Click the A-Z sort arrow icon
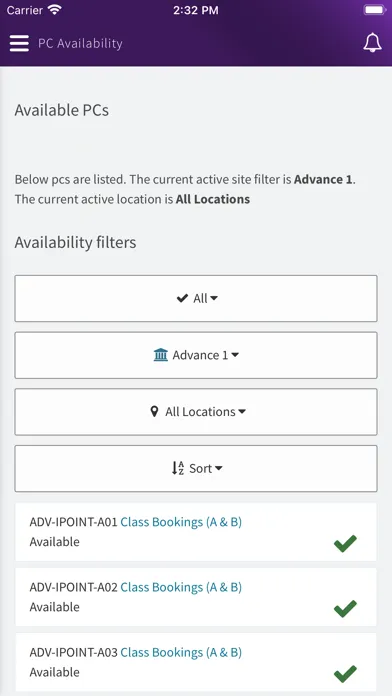392x696 pixels. (x=178, y=468)
